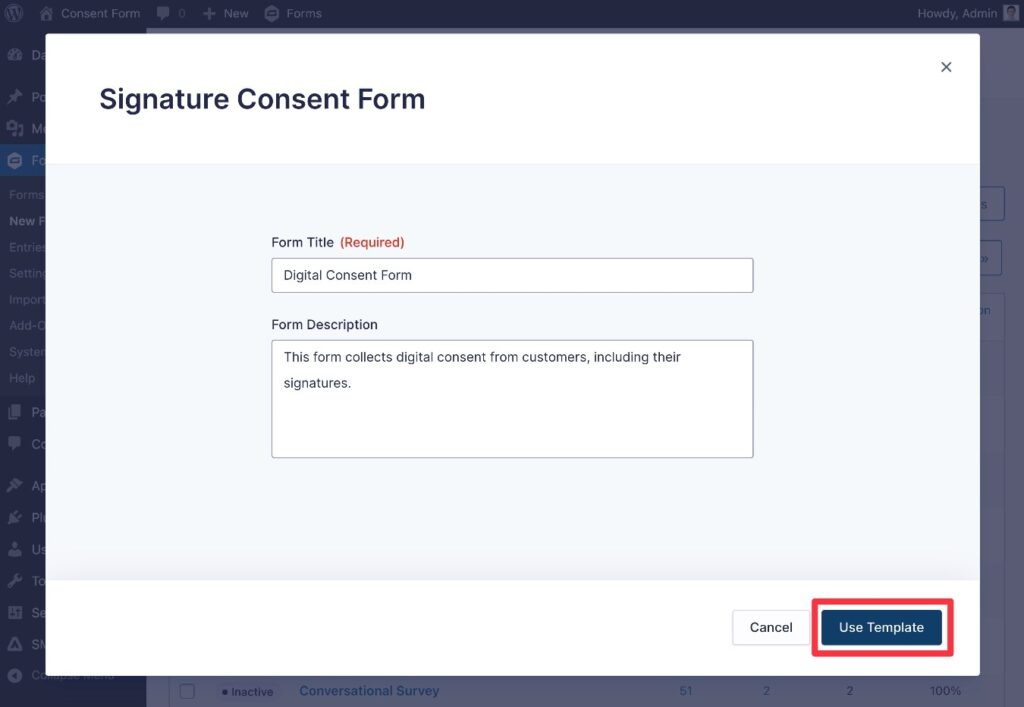Viewport: 1024px width, 707px height.
Task: Select the WPForms icon in the sidebar
Action: [17, 160]
